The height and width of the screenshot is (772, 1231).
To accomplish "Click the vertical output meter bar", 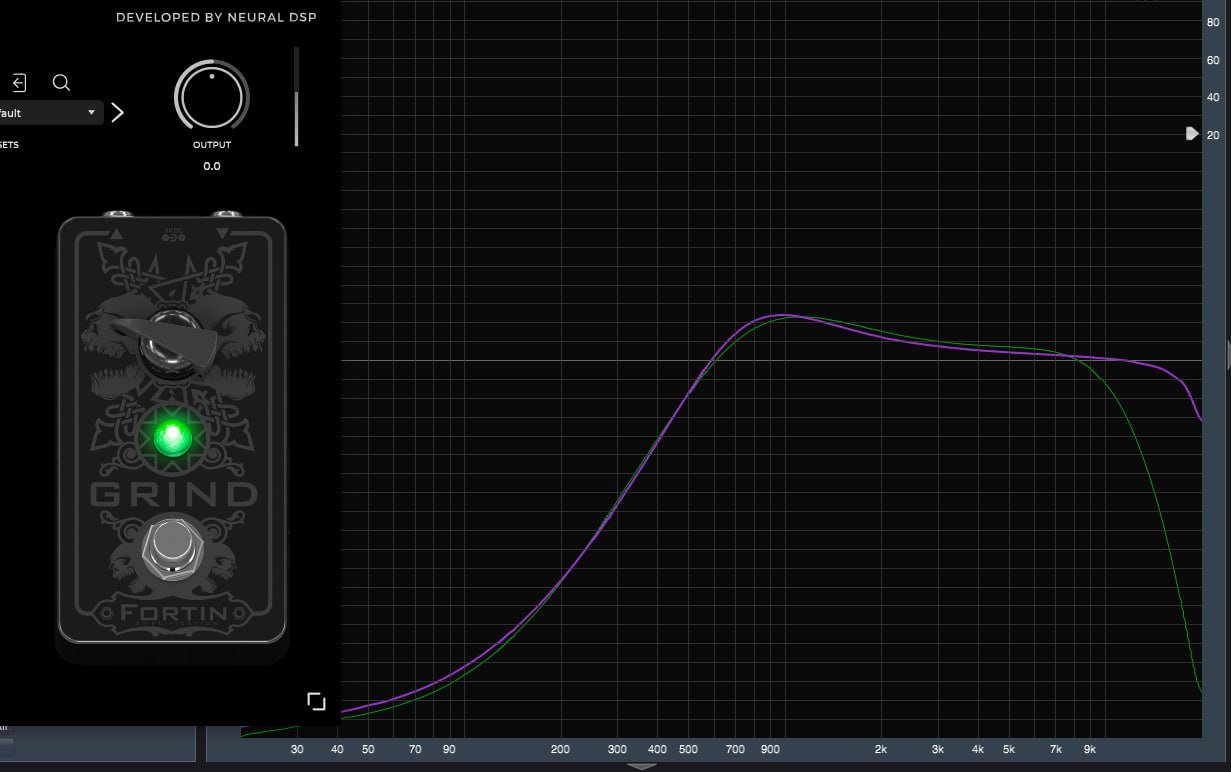I will [296, 96].
